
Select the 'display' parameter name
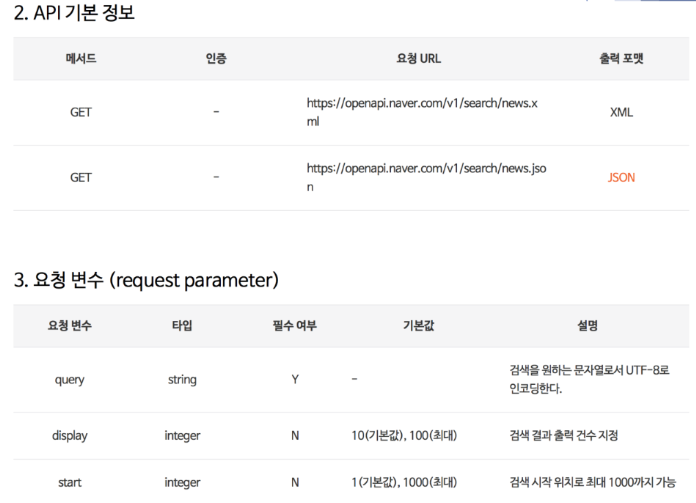[70, 436]
